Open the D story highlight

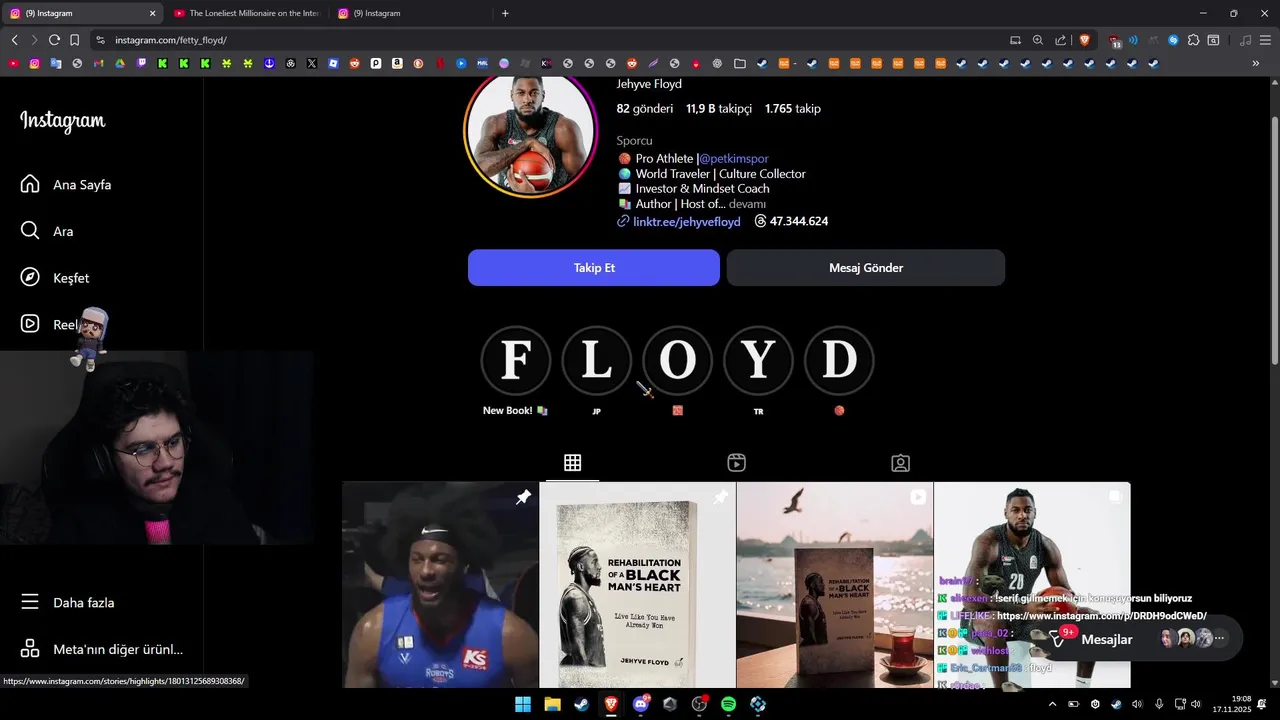tap(839, 360)
